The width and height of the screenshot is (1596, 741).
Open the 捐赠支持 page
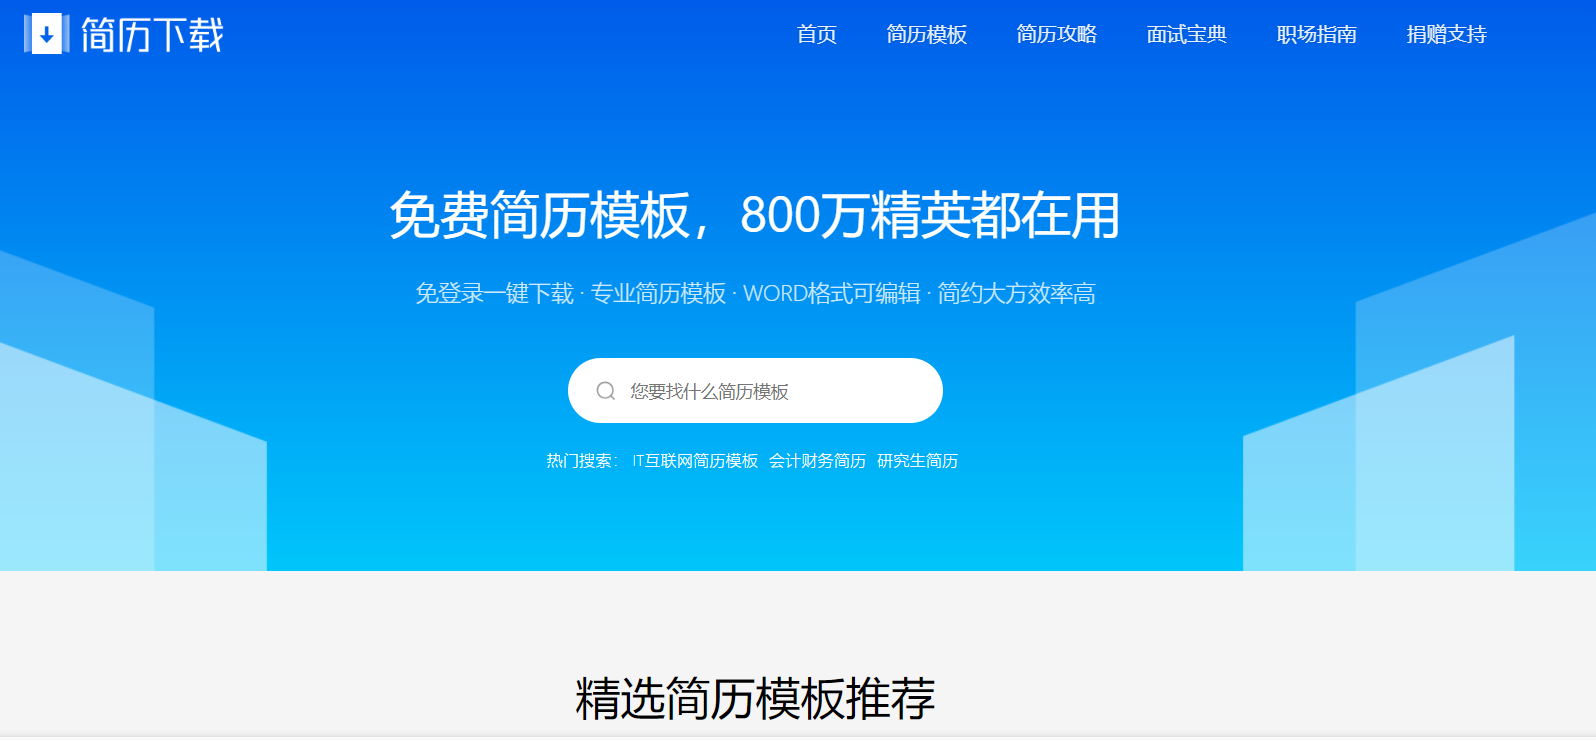coord(1446,35)
